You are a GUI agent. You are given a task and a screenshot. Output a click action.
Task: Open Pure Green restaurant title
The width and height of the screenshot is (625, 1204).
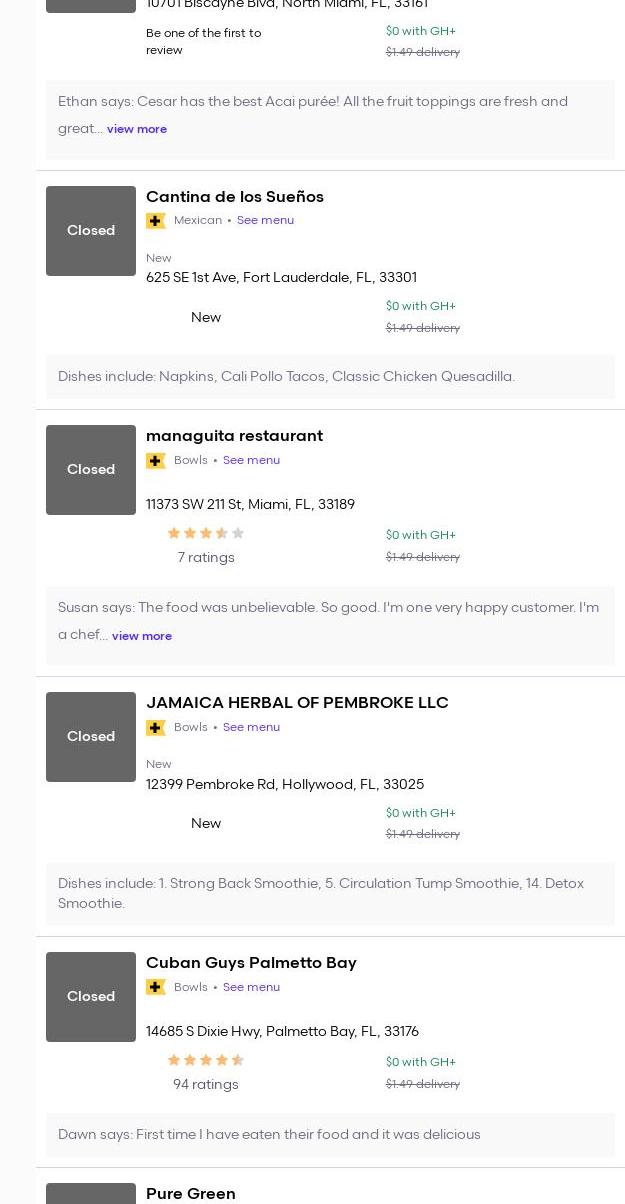[191, 1194]
